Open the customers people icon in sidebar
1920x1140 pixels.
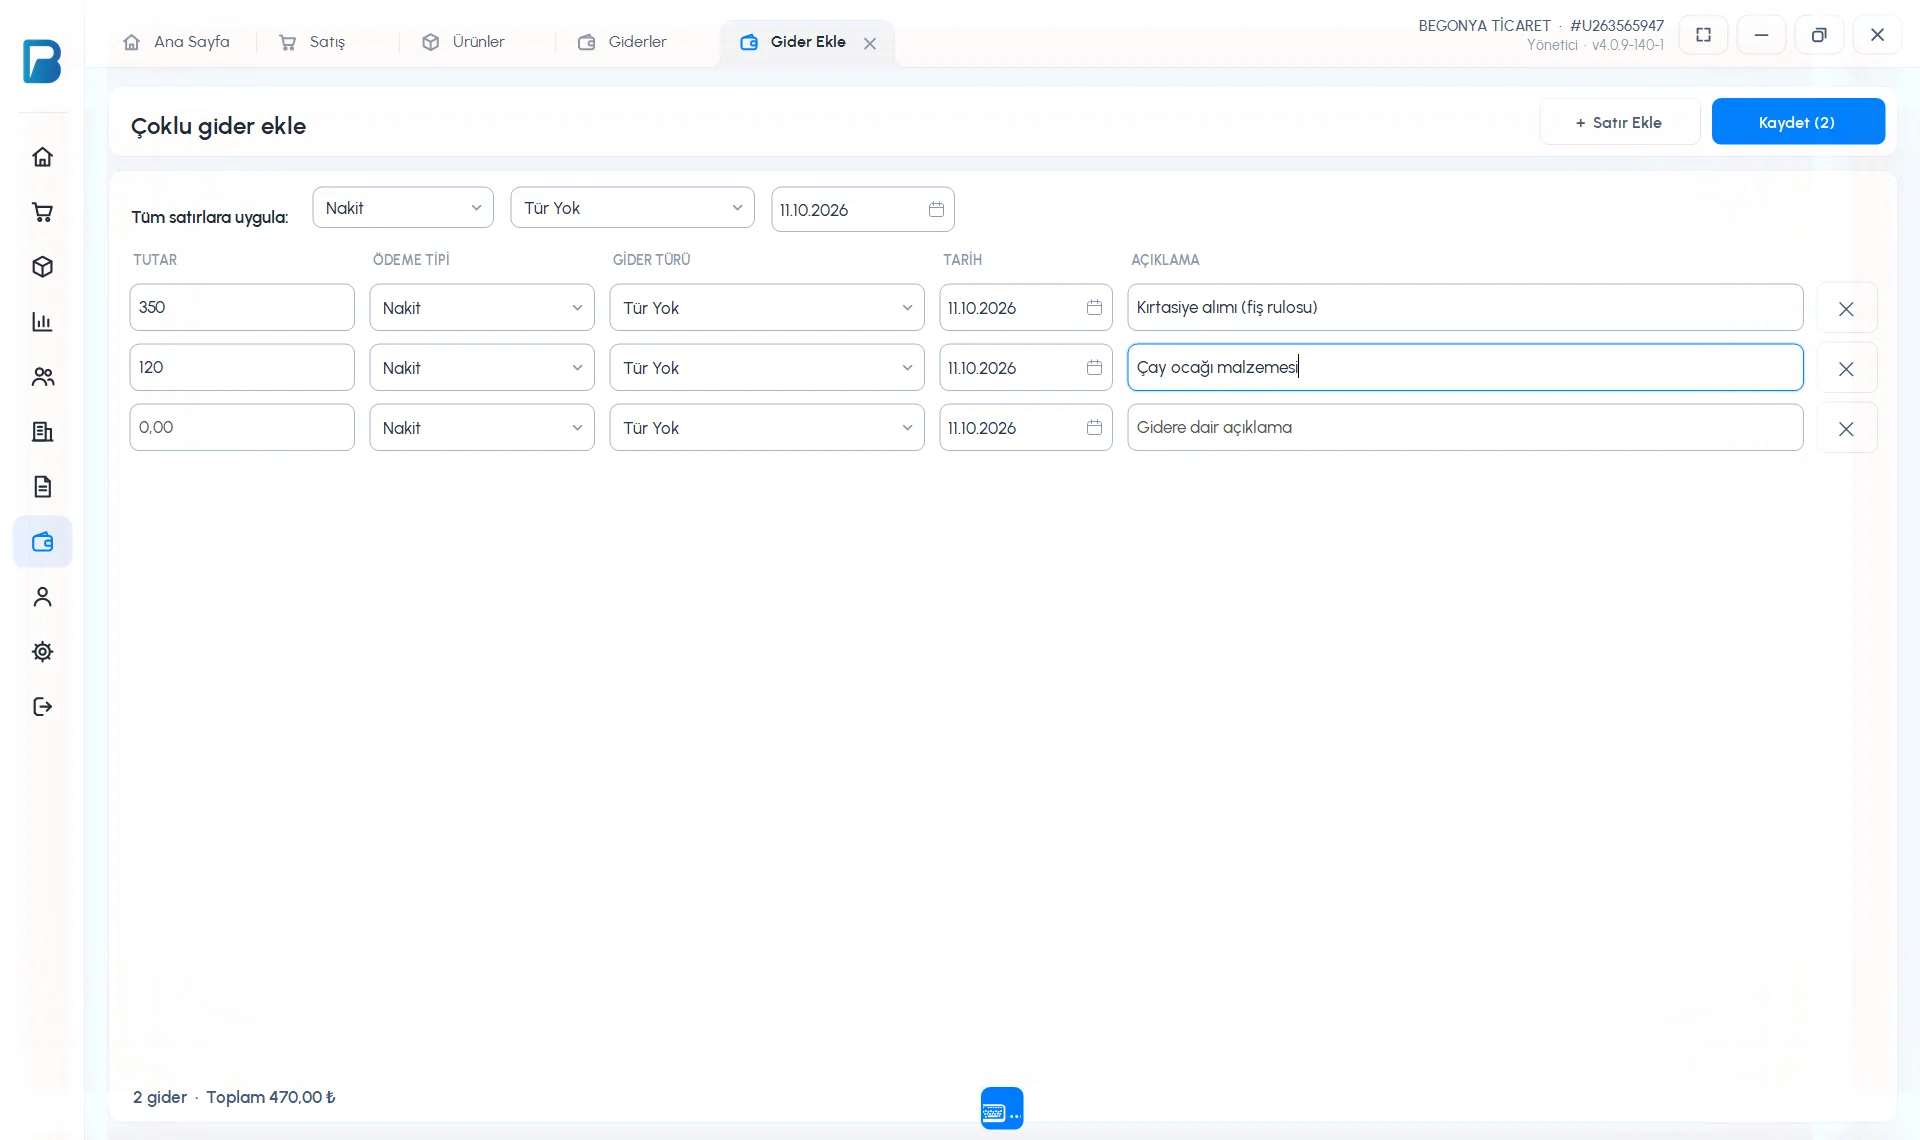(x=42, y=377)
